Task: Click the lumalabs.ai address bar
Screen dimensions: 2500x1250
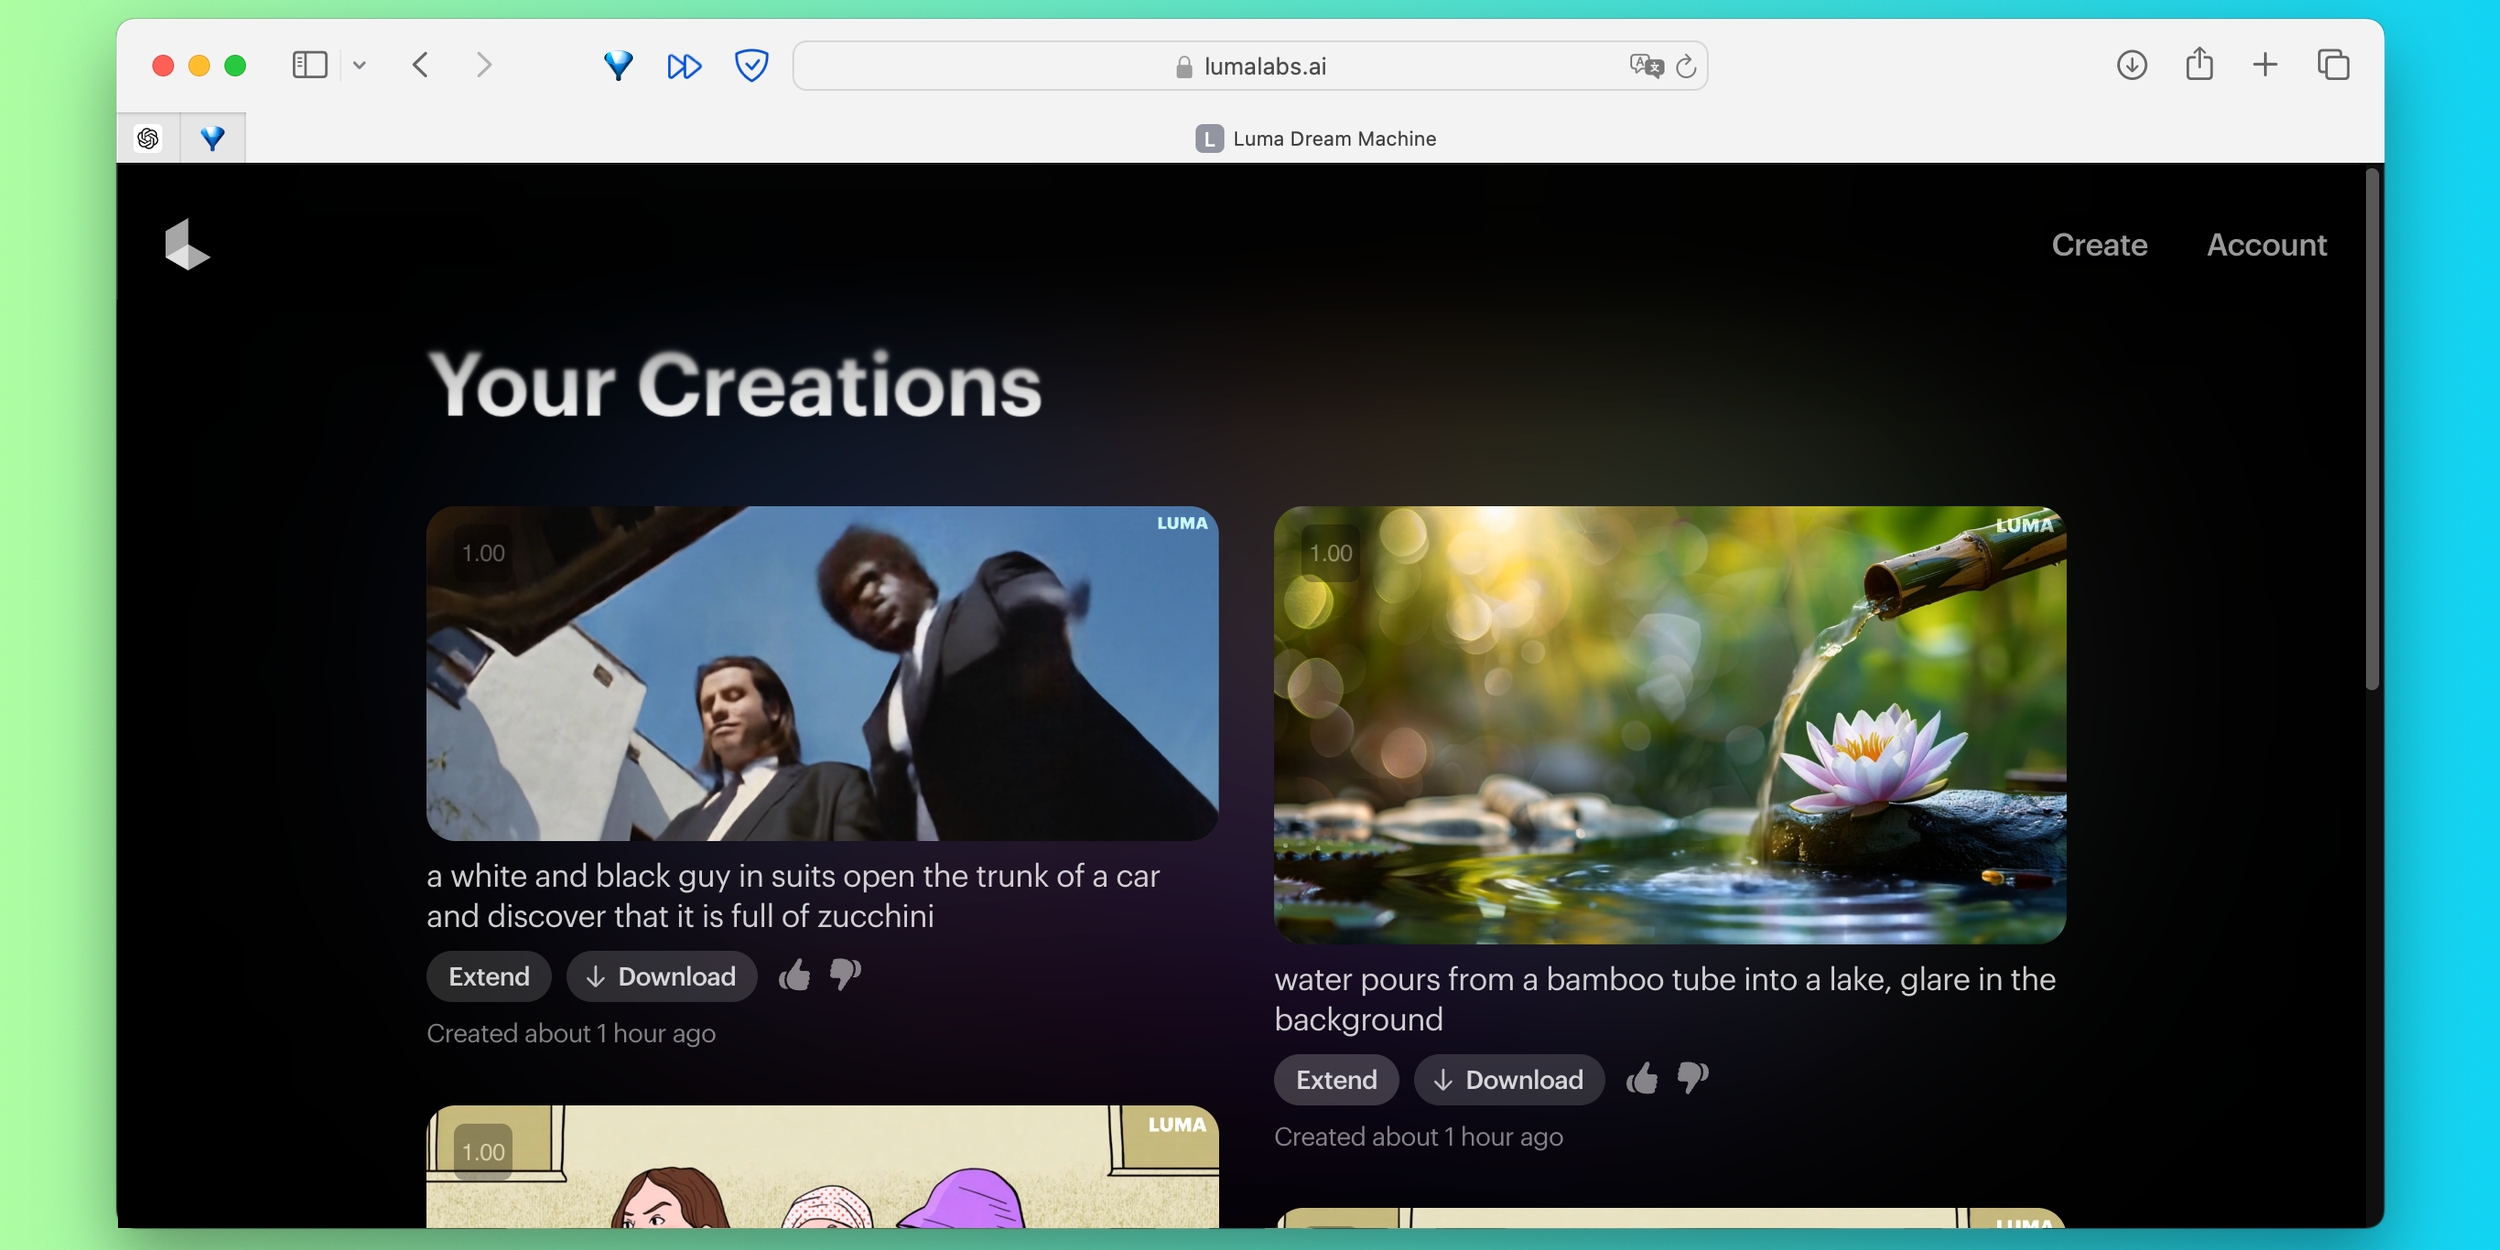Action: 1250,66
